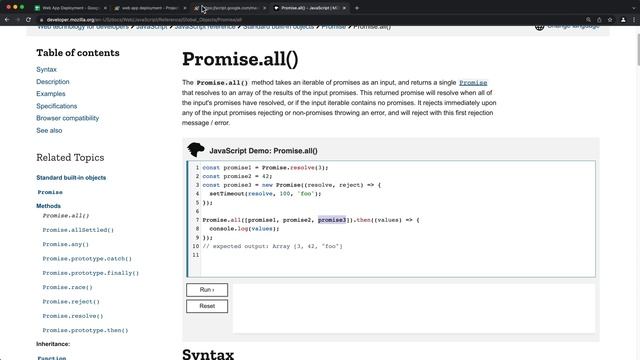The height and width of the screenshot is (360, 640).
Task: Open a new tab with the plus icon
Action: pyautogui.click(x=357, y=8)
